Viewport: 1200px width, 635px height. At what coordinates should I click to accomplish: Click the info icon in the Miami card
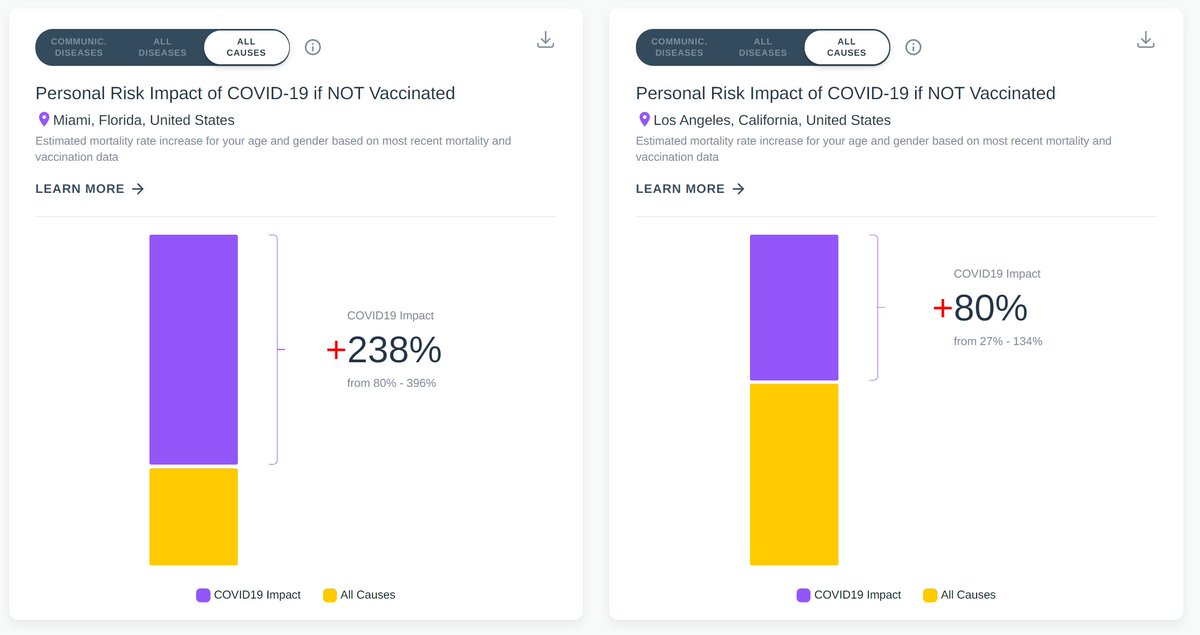[x=313, y=47]
